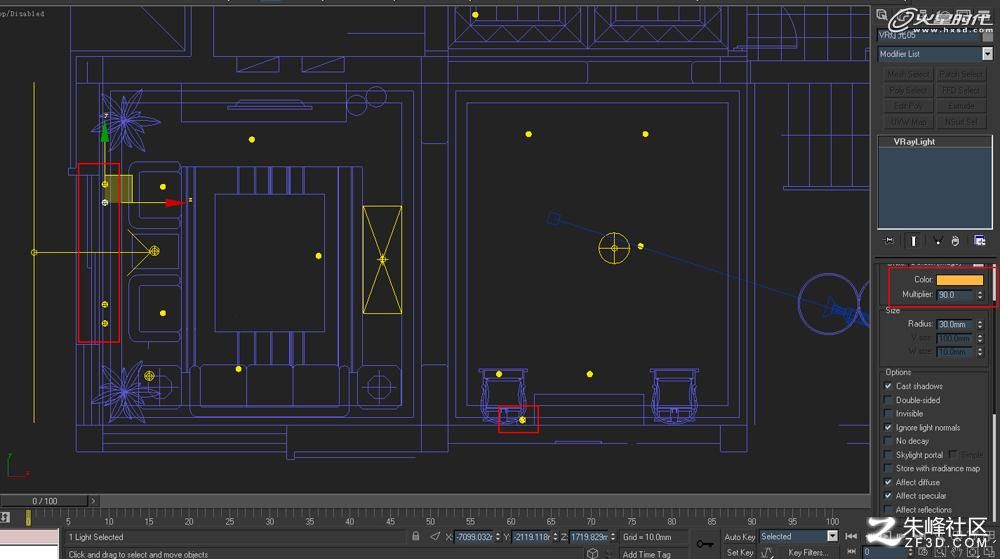
Task: Toggle the Selection Lock padlock icon
Action: 416,537
